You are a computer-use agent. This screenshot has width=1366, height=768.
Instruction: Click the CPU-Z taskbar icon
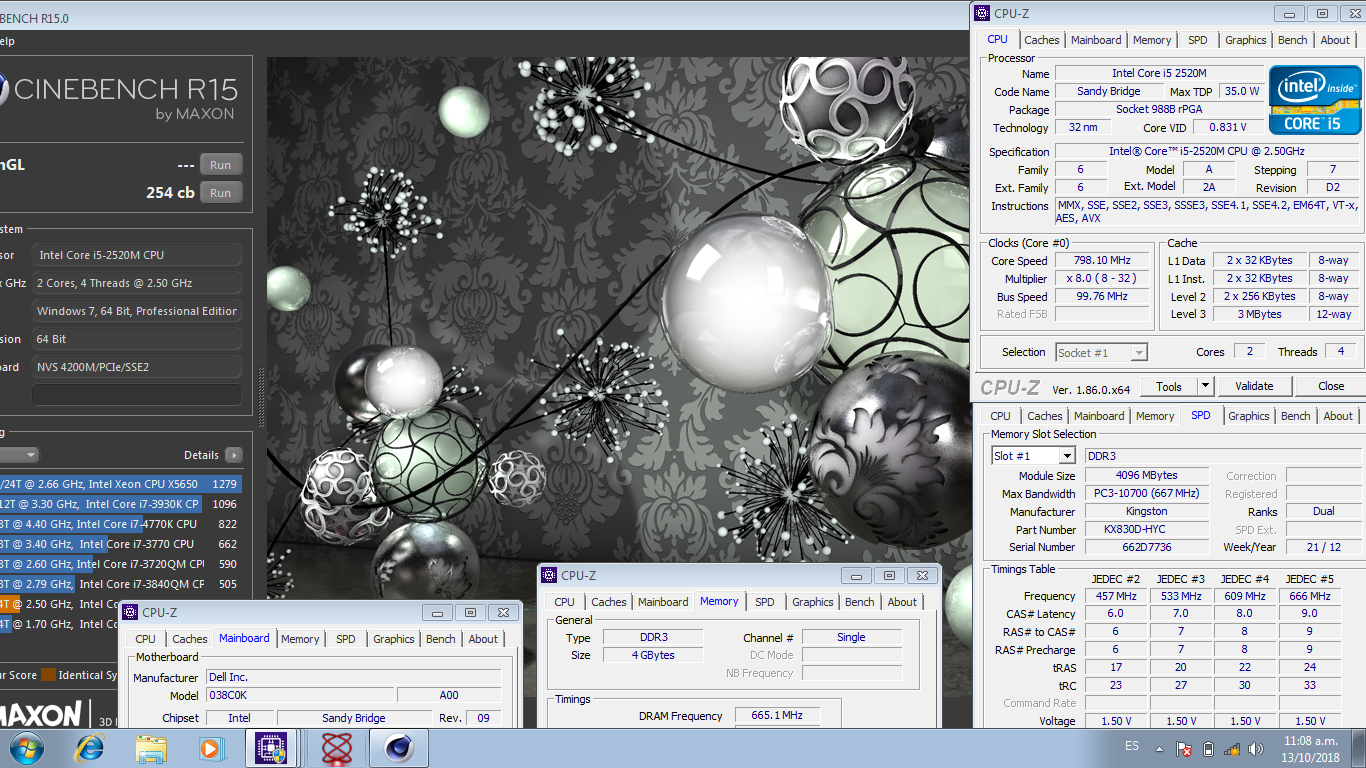271,748
